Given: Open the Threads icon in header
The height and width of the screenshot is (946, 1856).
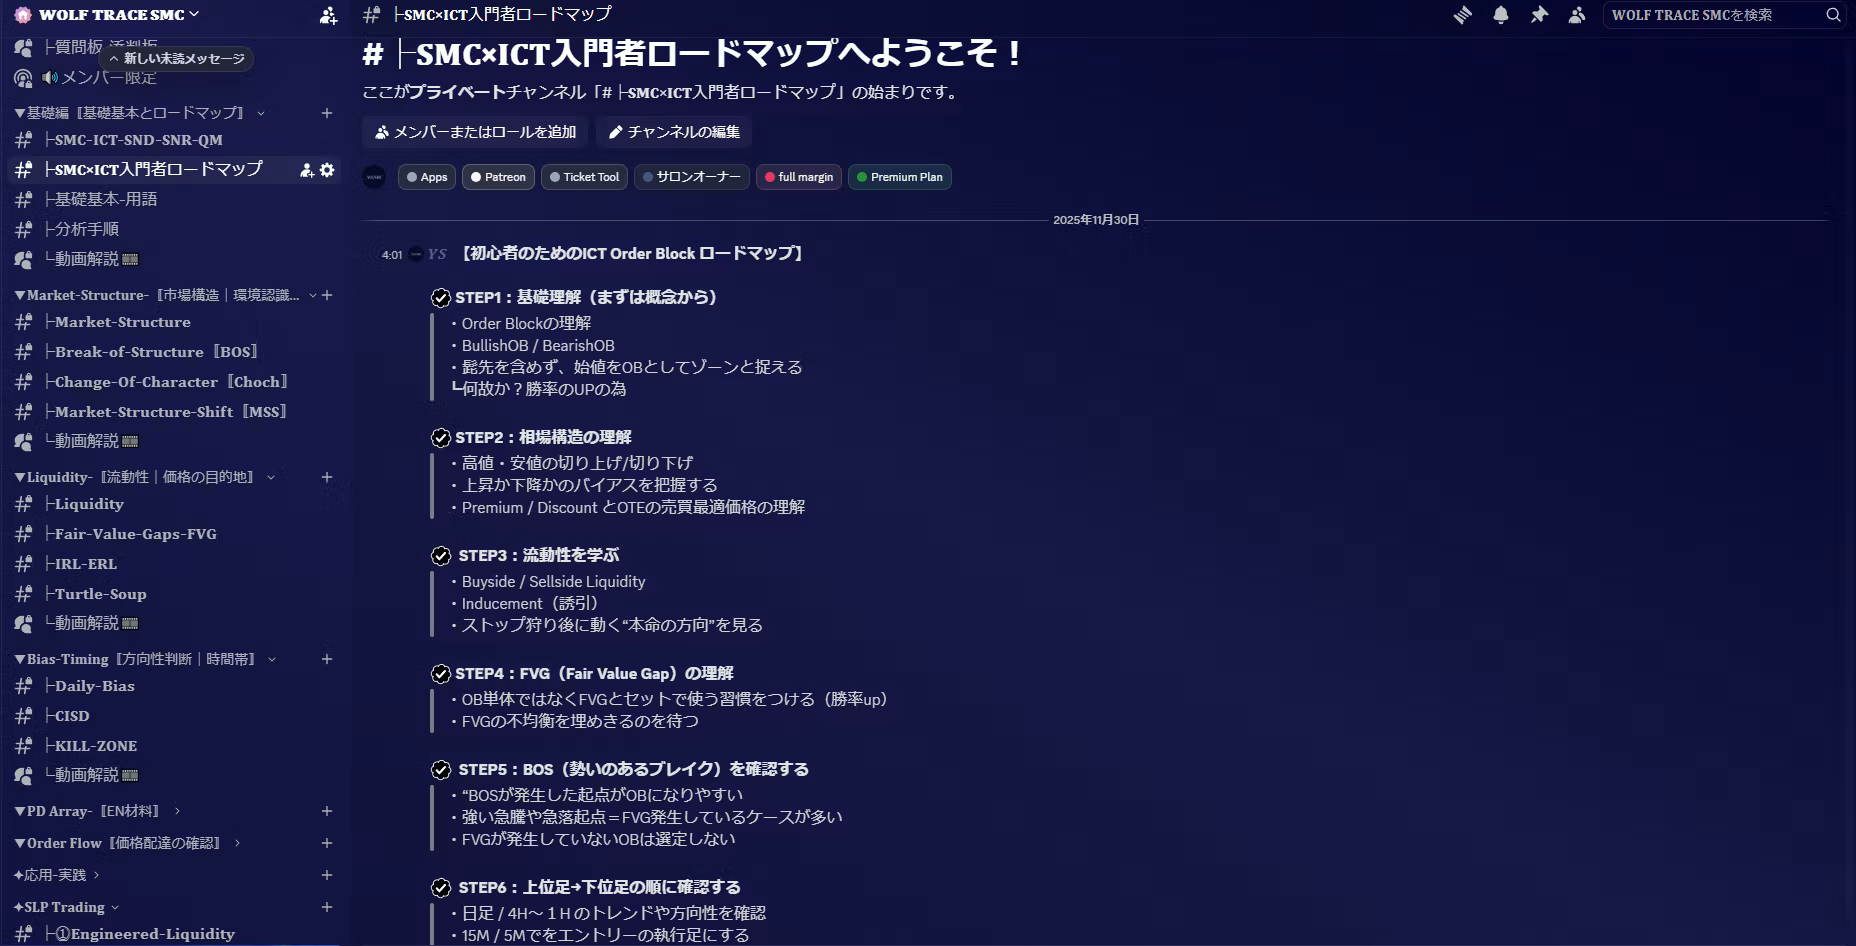Looking at the screenshot, I should [x=1463, y=15].
